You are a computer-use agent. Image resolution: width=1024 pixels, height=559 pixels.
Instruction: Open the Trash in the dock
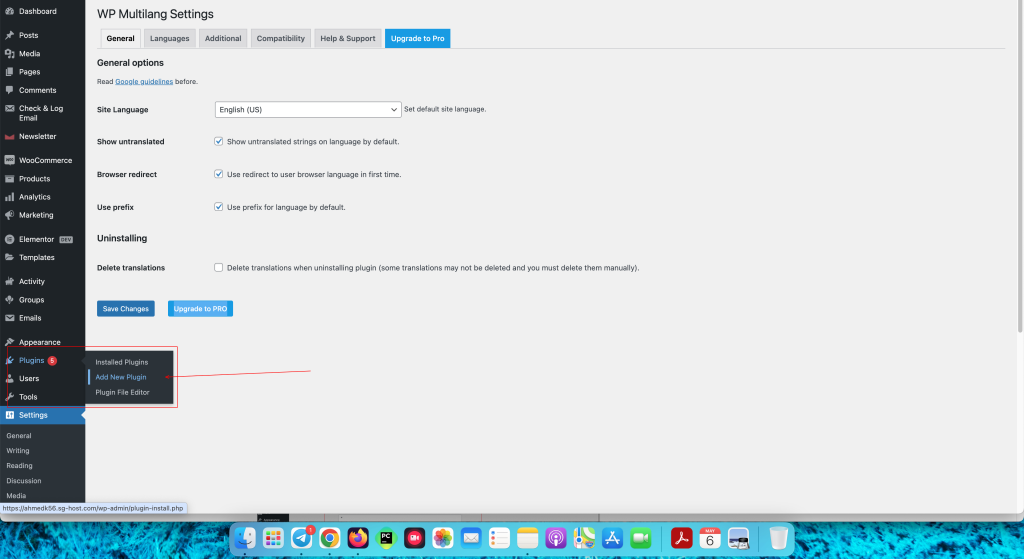pyautogui.click(x=778, y=538)
